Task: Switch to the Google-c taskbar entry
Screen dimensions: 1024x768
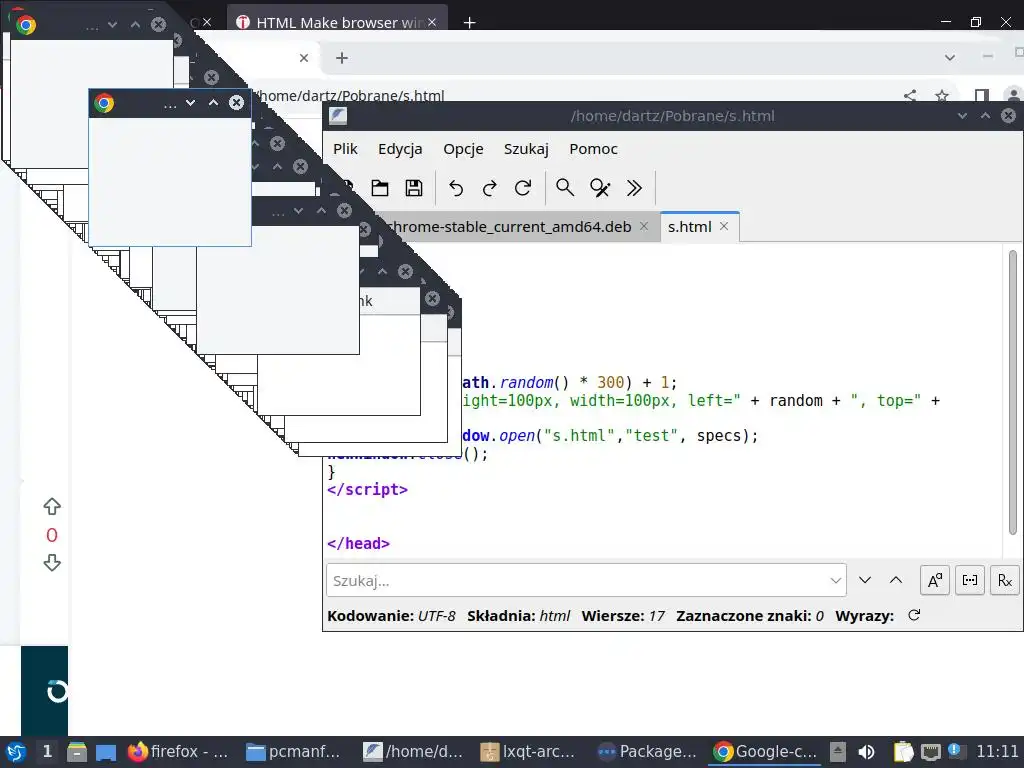Action: tap(764, 752)
